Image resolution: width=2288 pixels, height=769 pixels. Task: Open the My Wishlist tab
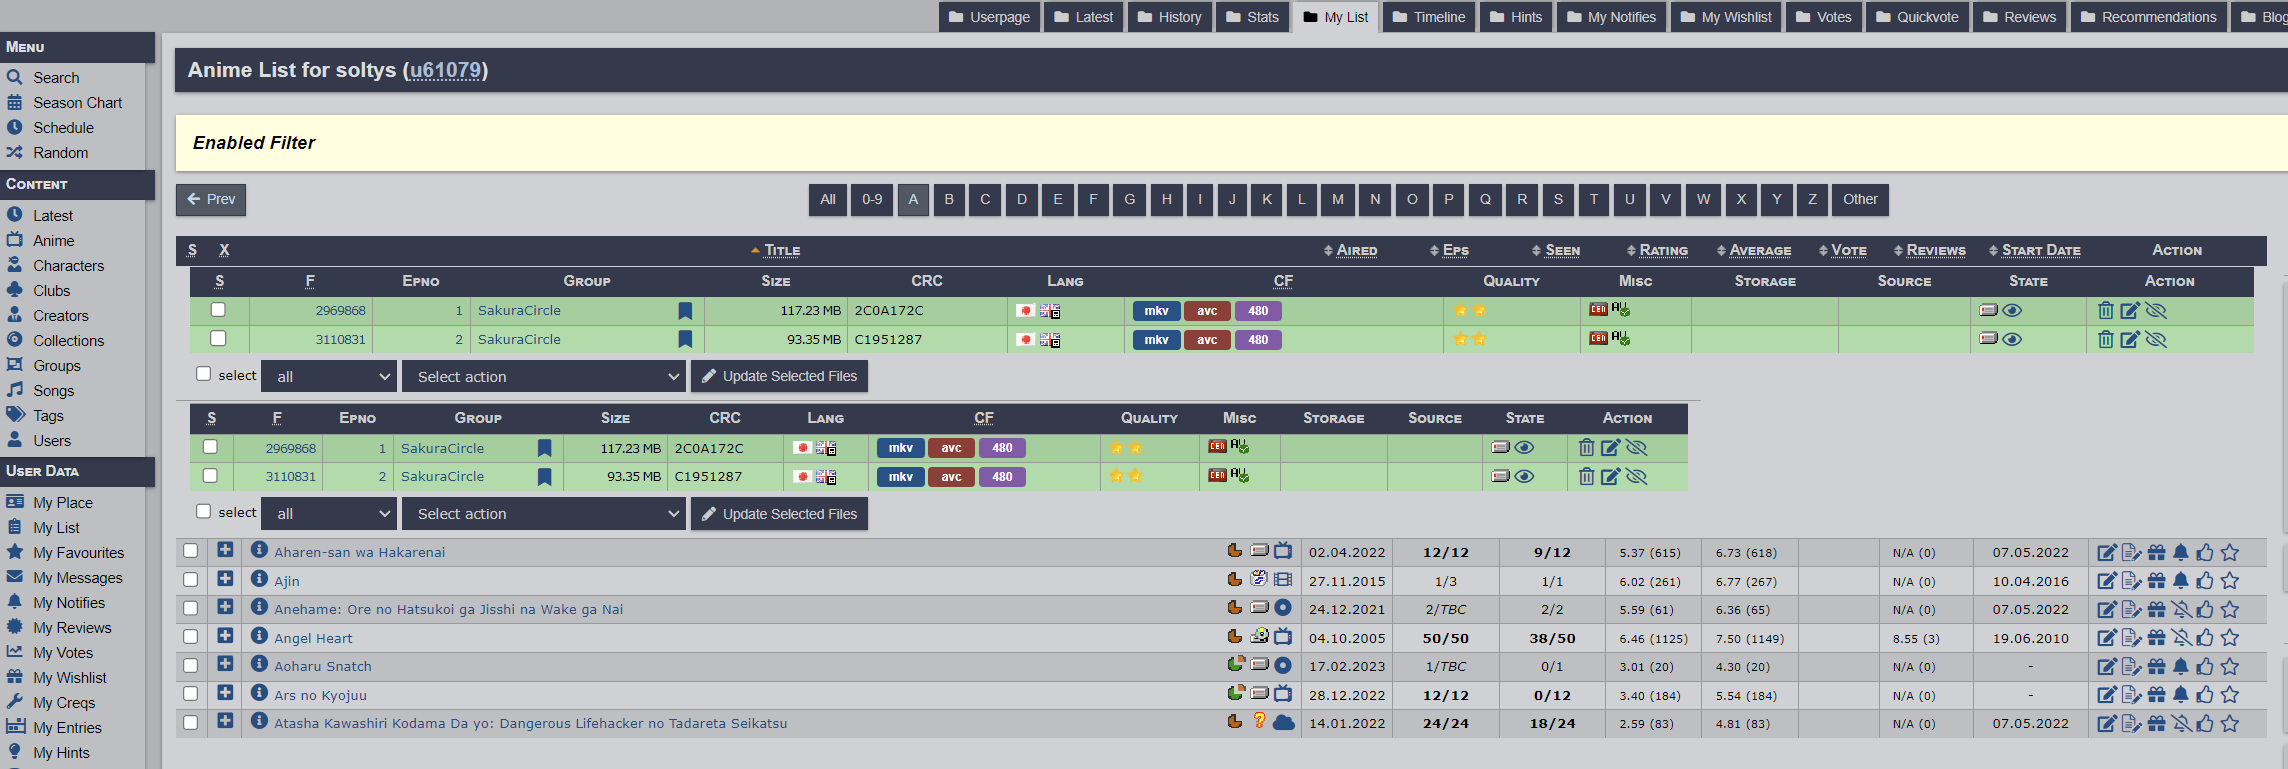pyautogui.click(x=1725, y=17)
